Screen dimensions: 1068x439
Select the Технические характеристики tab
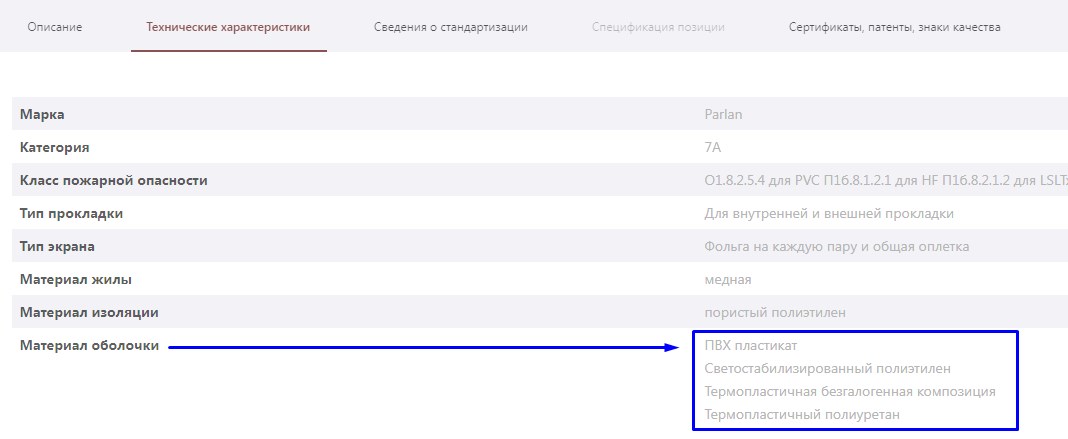click(228, 27)
